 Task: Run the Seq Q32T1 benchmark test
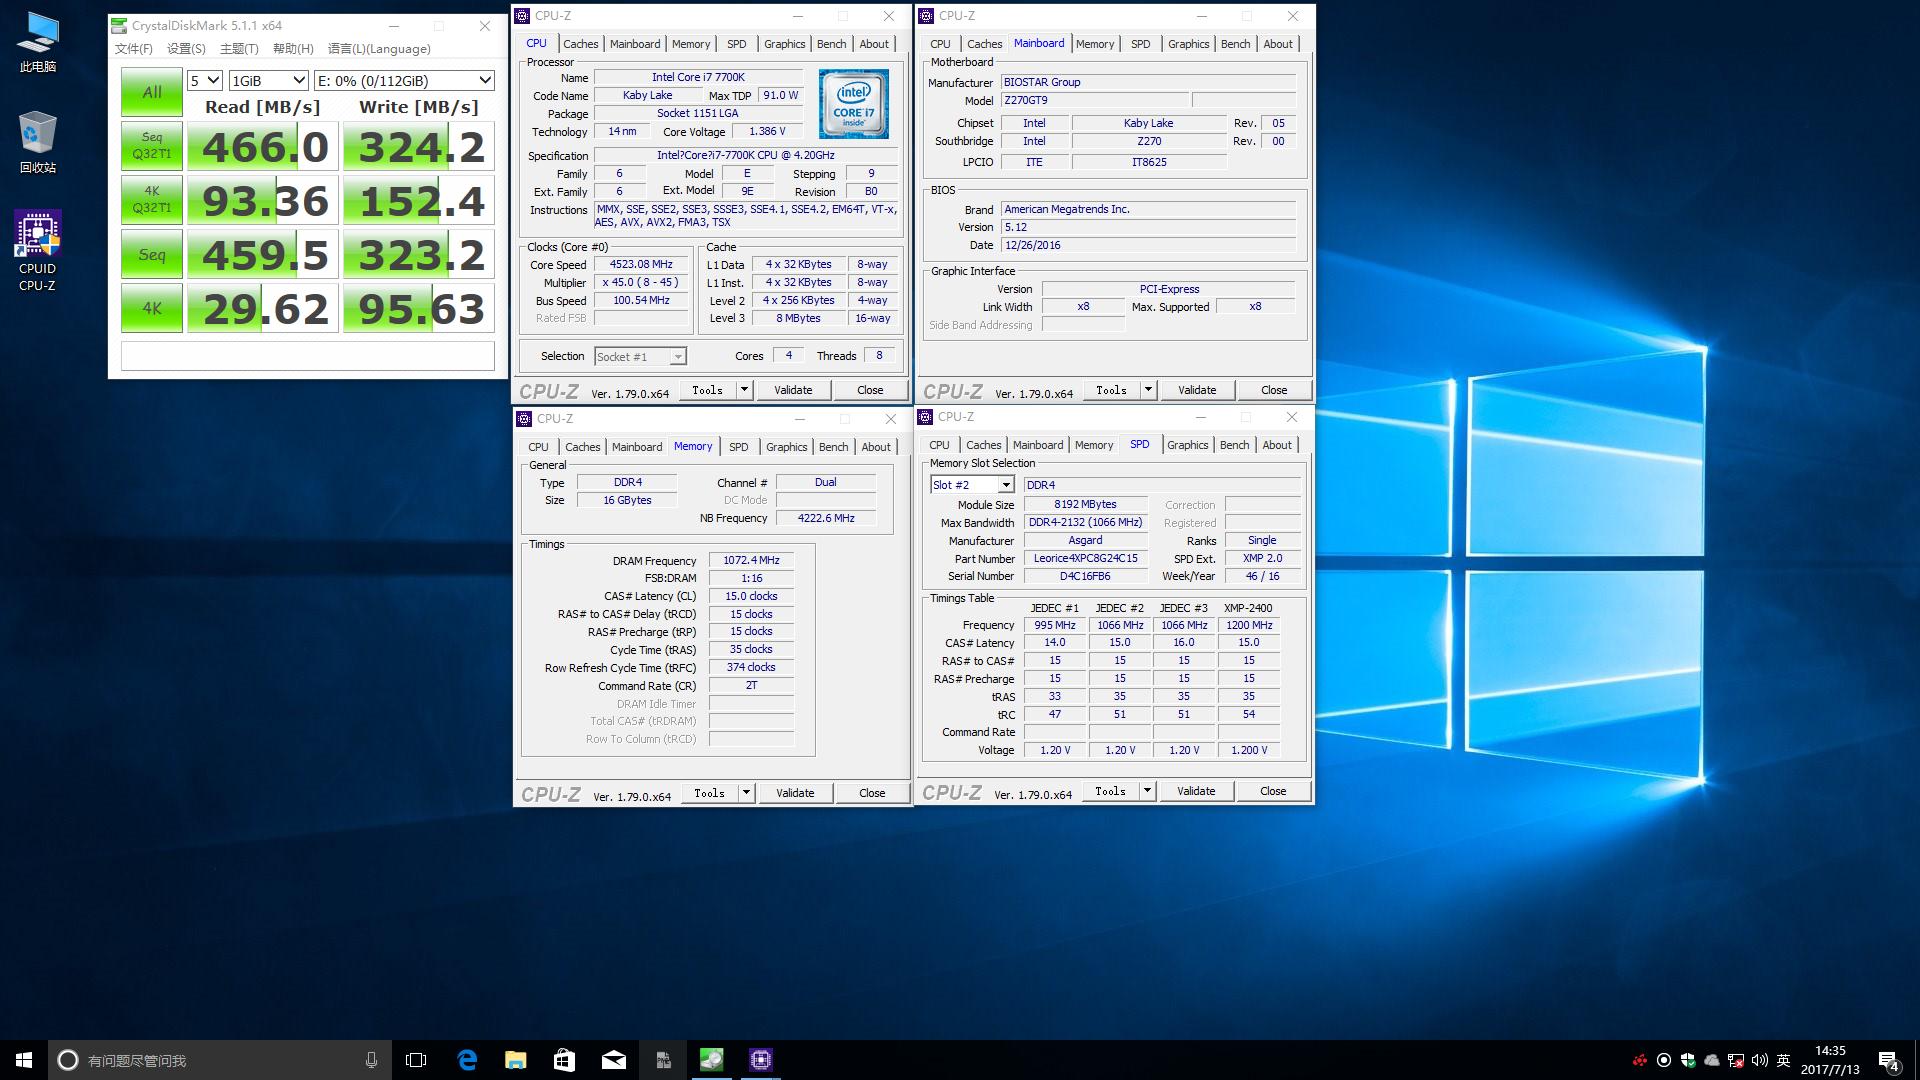click(x=152, y=146)
